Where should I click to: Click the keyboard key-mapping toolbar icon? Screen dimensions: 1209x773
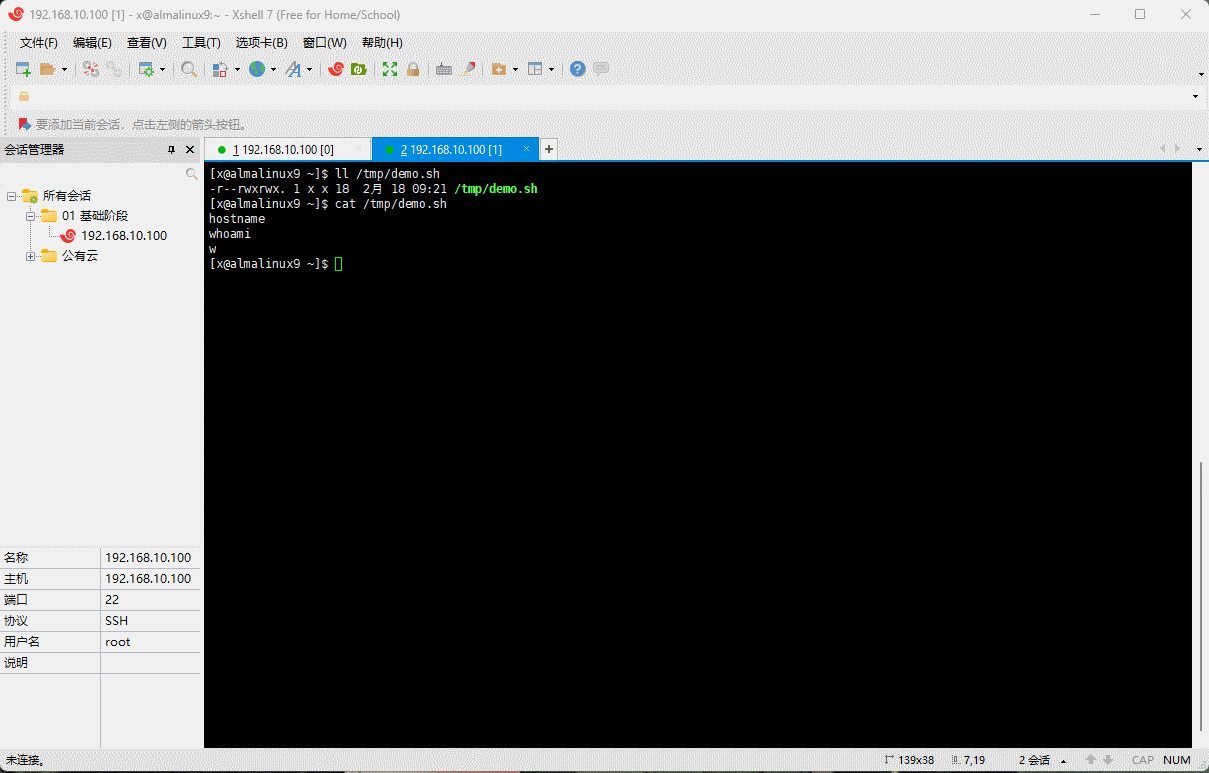444,69
